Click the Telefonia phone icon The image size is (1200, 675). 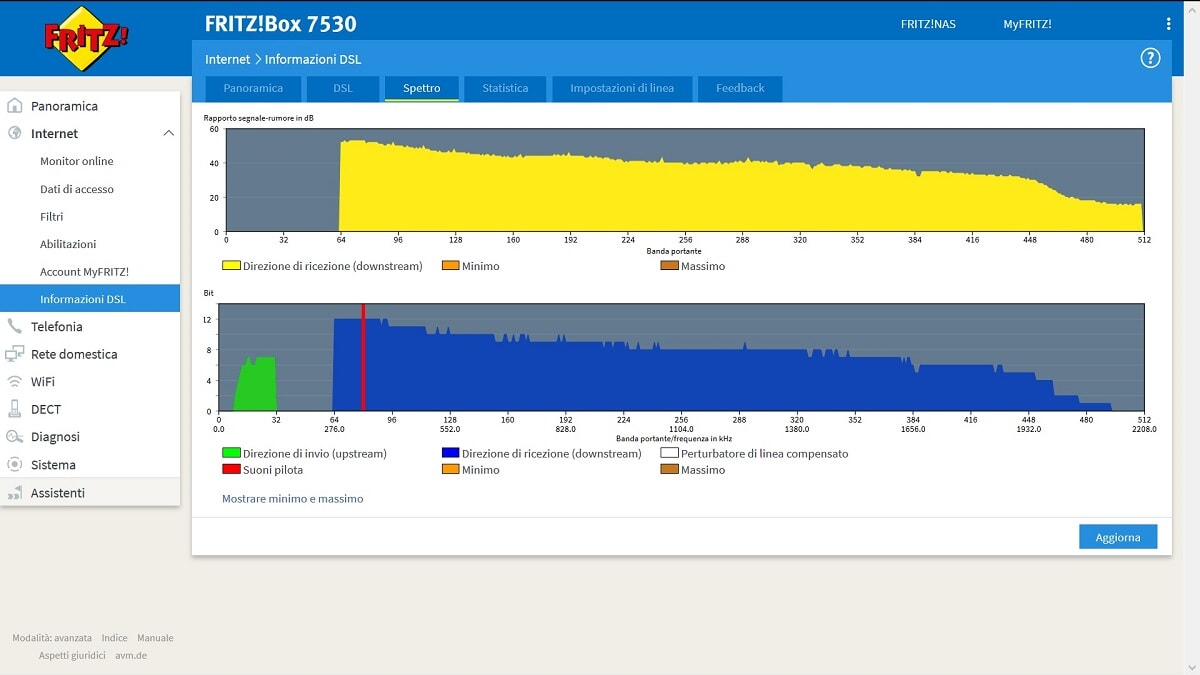(14, 326)
